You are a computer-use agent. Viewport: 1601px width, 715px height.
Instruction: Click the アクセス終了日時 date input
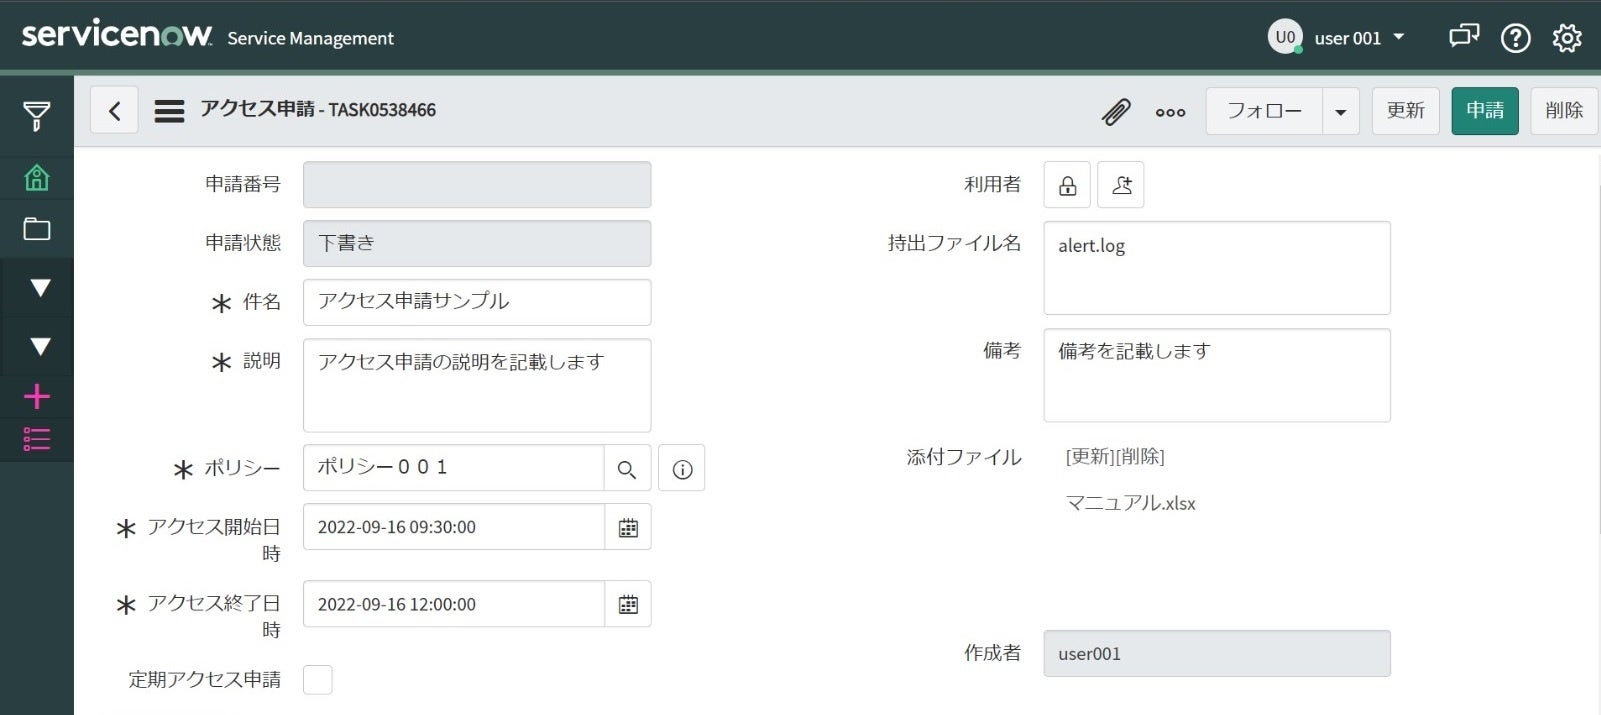454,604
